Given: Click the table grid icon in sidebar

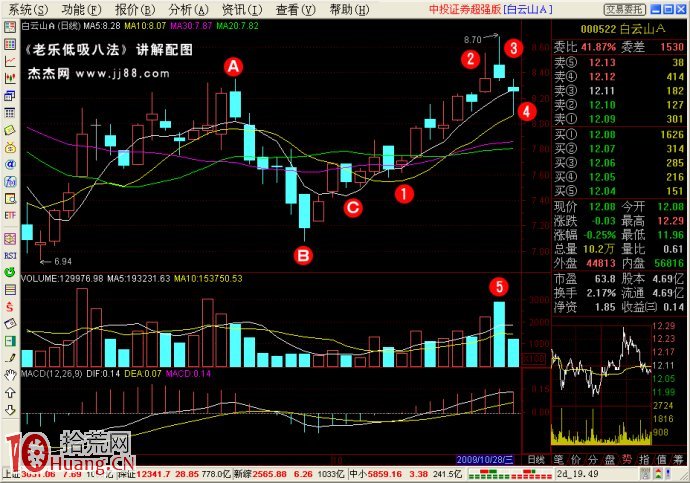Looking at the screenshot, I should [x=10, y=113].
